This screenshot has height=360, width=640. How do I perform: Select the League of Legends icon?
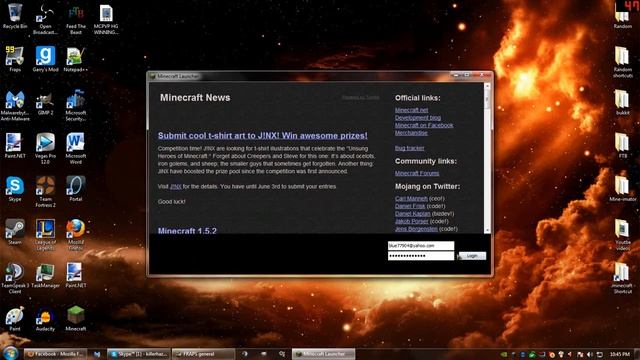click(x=45, y=235)
